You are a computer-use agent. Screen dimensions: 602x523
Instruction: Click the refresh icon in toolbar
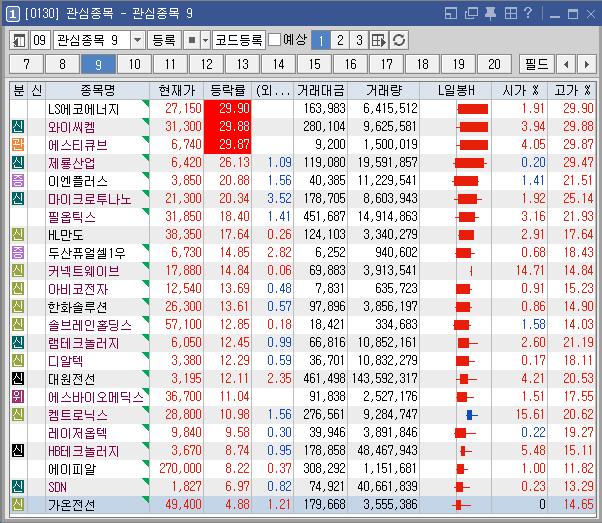(399, 40)
